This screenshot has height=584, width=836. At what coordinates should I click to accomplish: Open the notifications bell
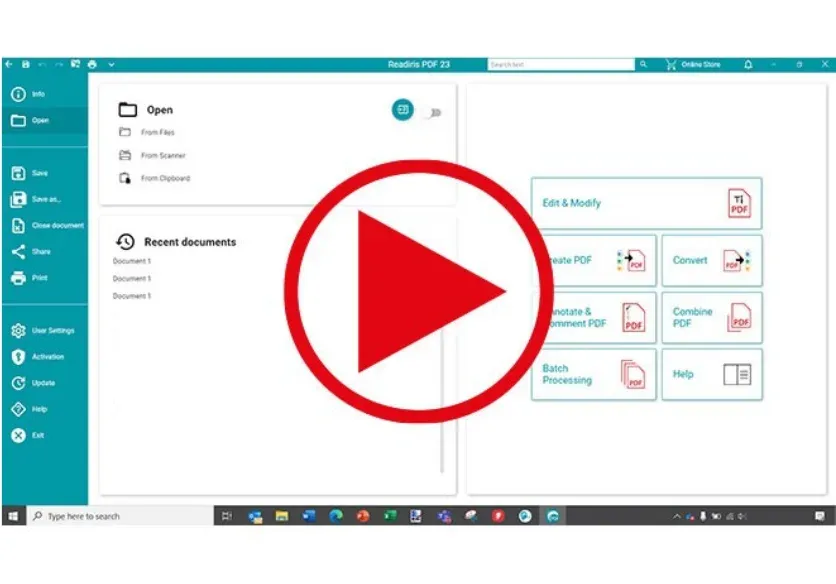coord(748,65)
